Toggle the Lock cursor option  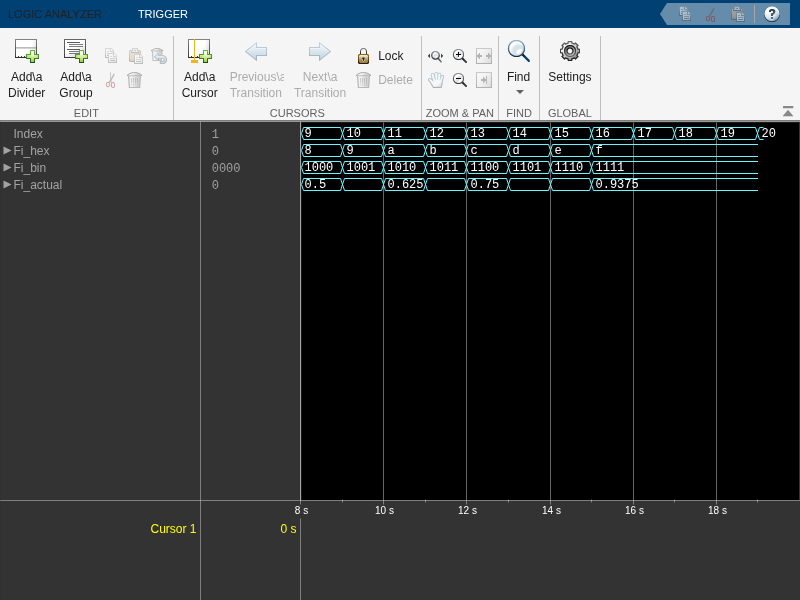coord(381,56)
